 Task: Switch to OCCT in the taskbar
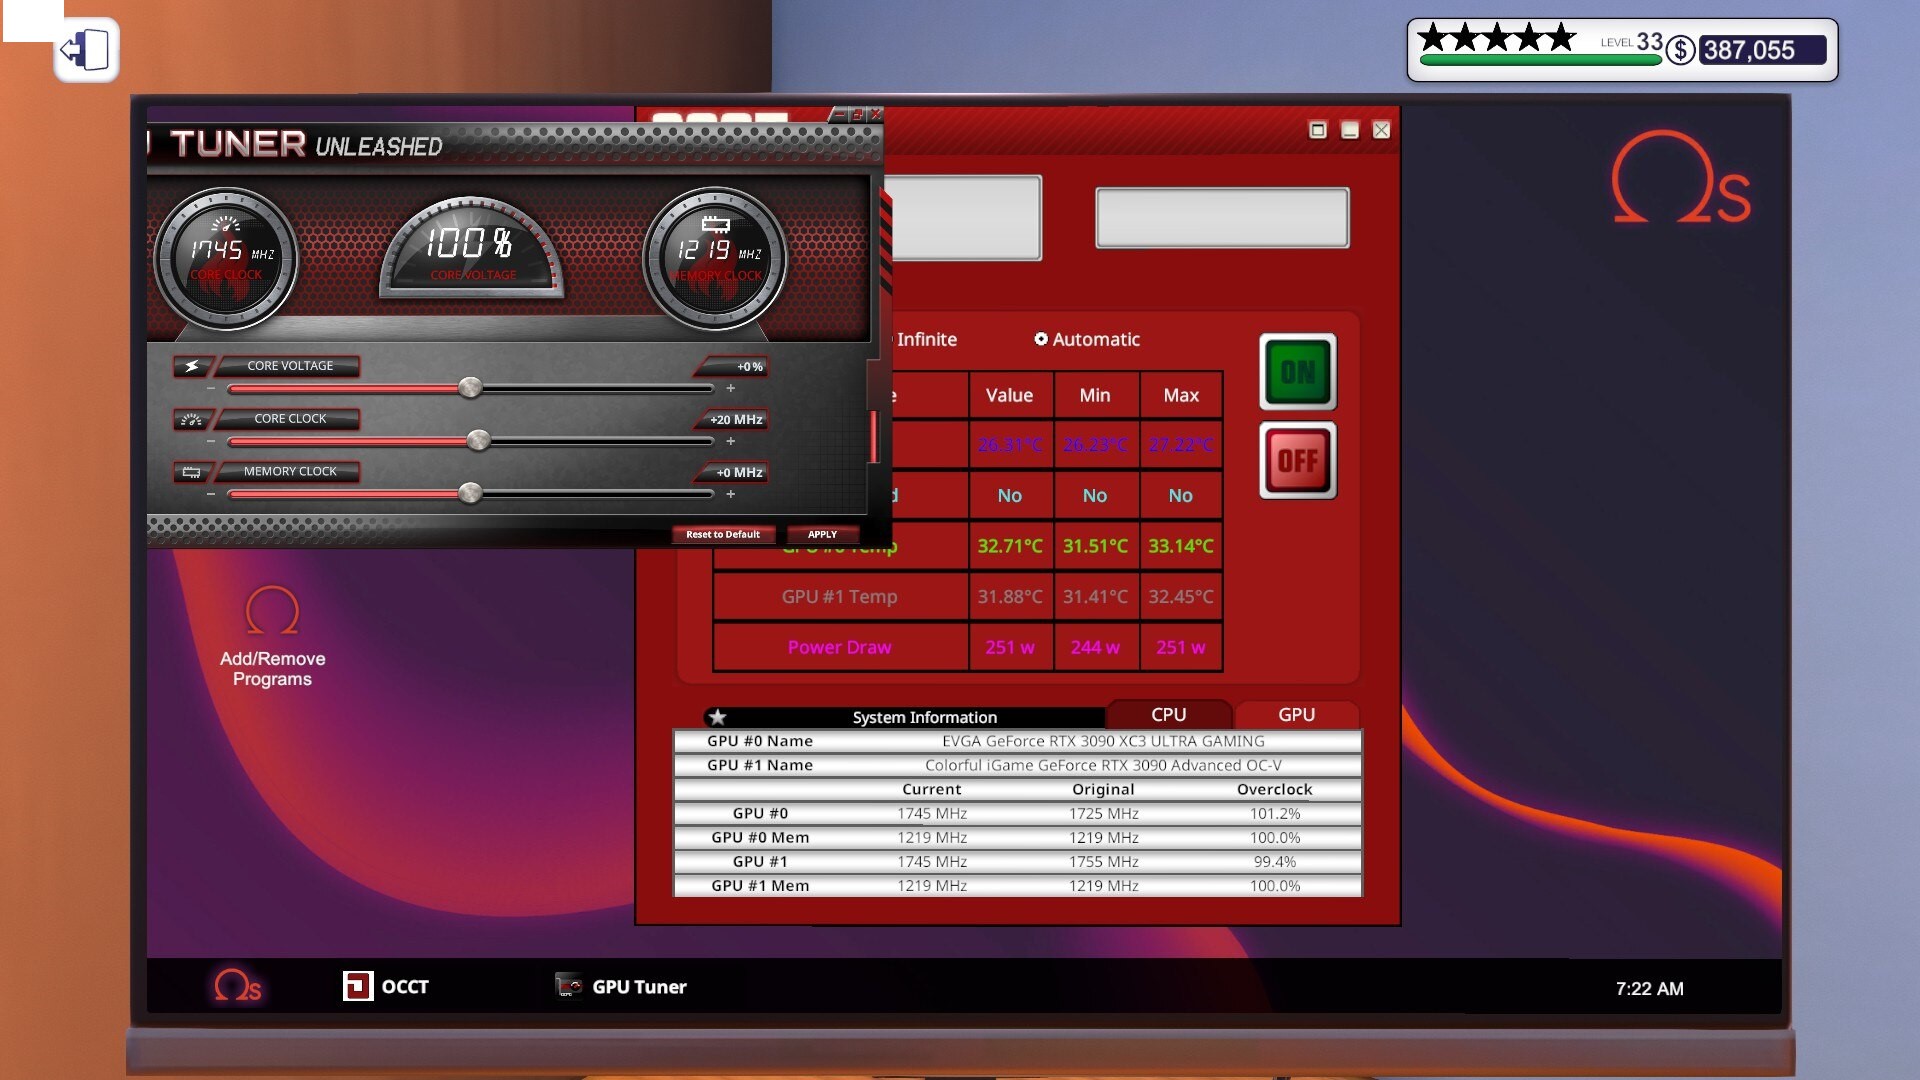click(386, 986)
